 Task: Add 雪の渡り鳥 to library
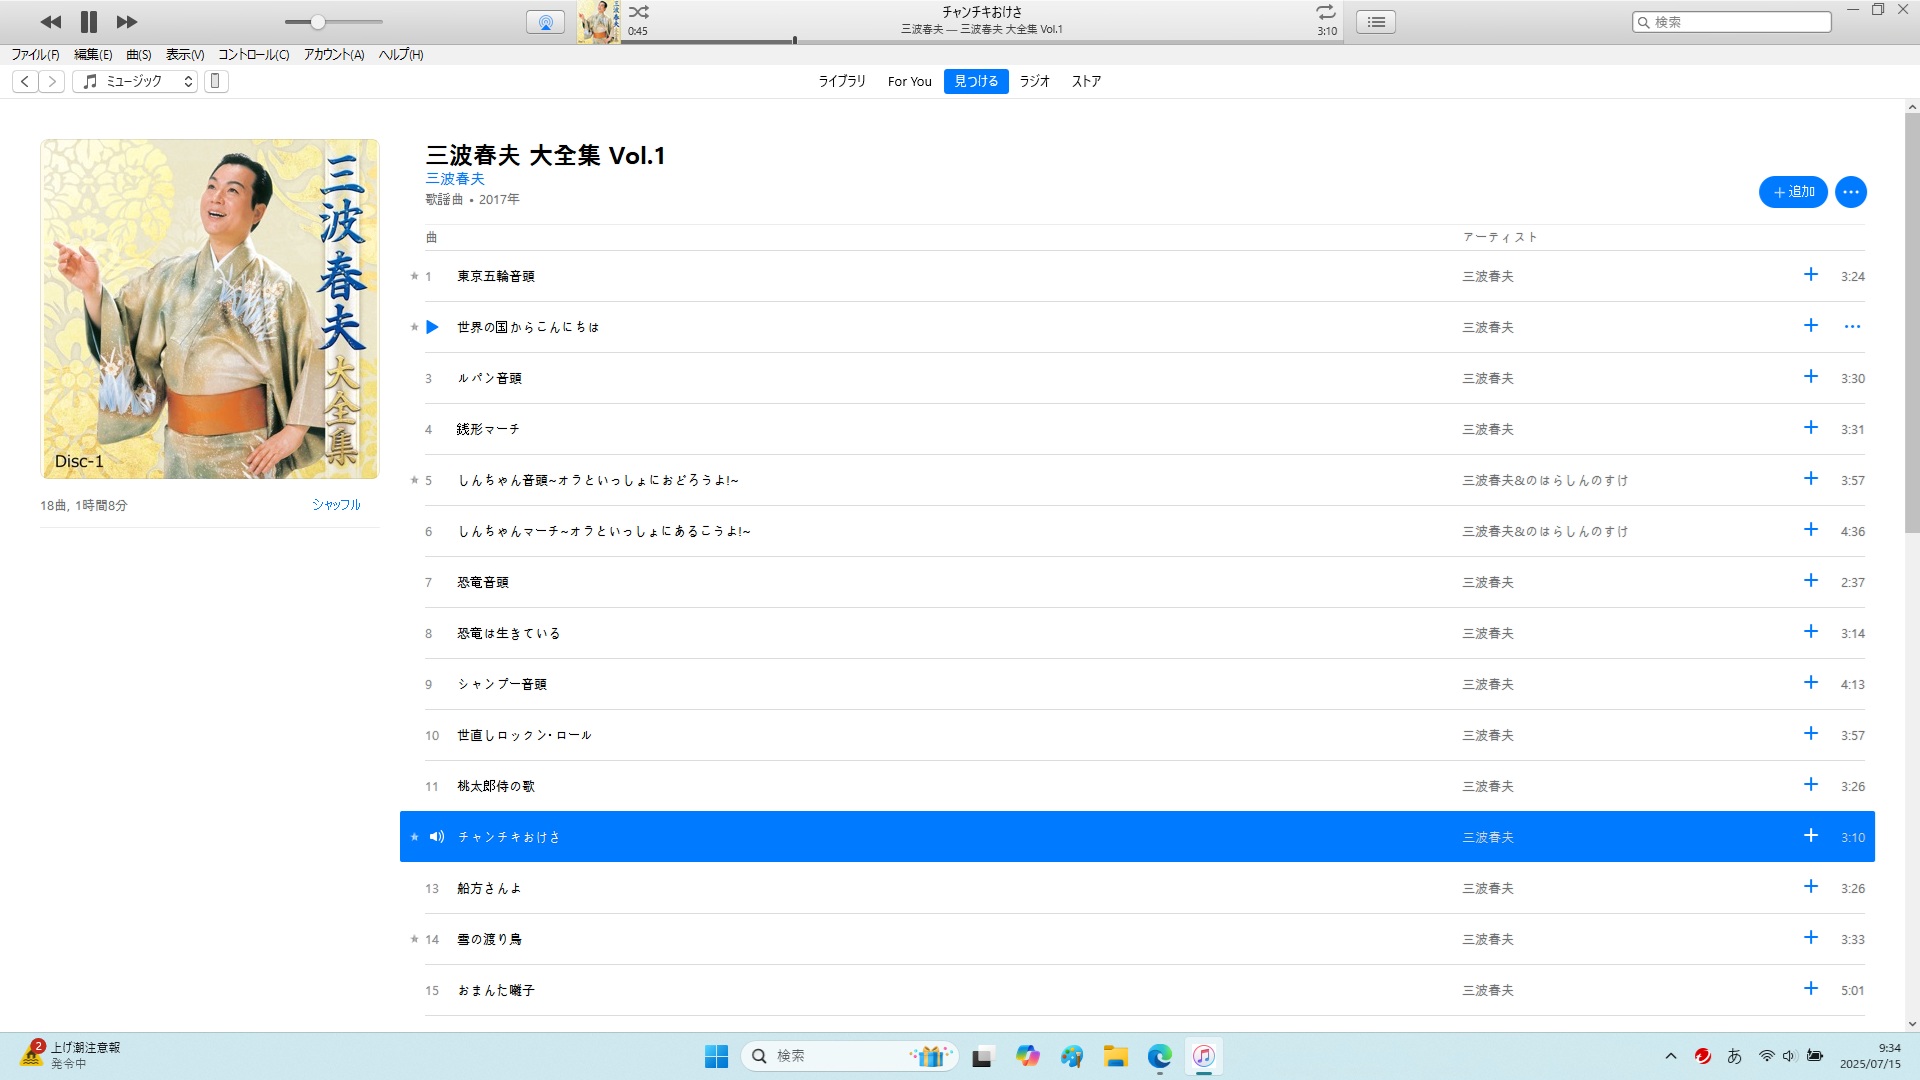click(x=1811, y=938)
